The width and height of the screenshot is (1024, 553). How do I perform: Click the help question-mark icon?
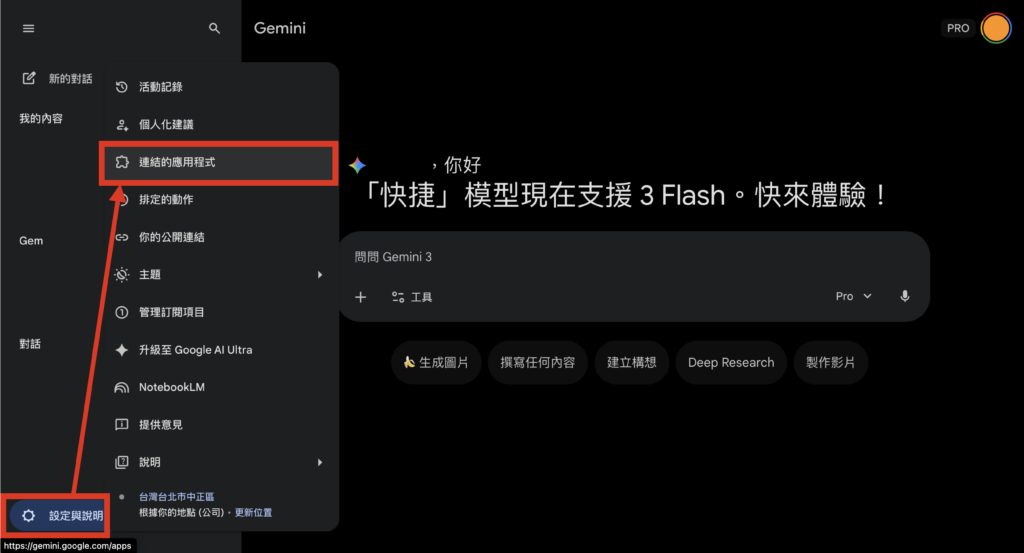tap(122, 462)
